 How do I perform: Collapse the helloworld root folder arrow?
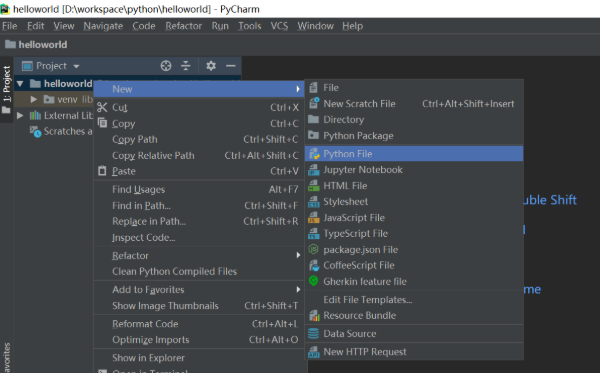tap(20, 83)
